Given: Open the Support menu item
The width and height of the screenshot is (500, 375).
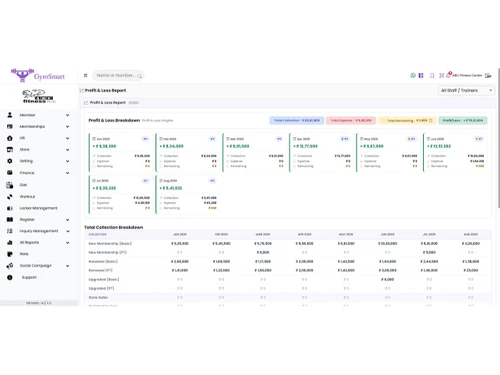Looking at the screenshot, I should pos(29,277).
